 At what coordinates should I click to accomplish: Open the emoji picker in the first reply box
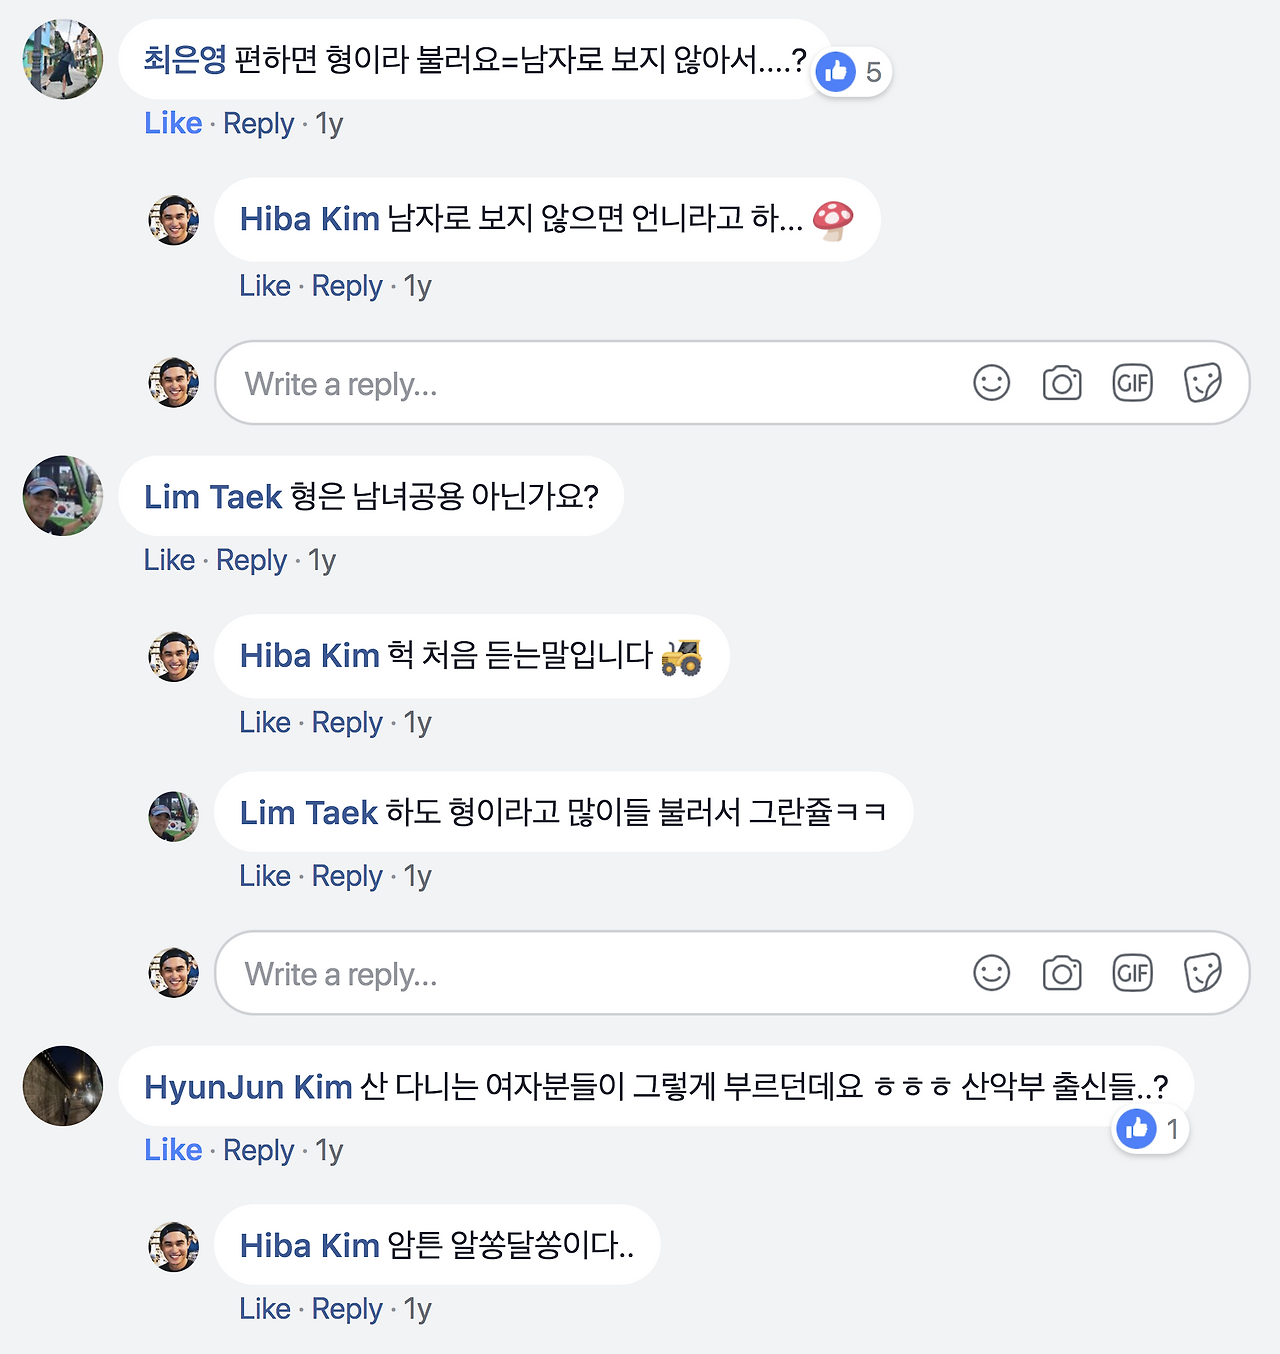pyautogui.click(x=991, y=383)
